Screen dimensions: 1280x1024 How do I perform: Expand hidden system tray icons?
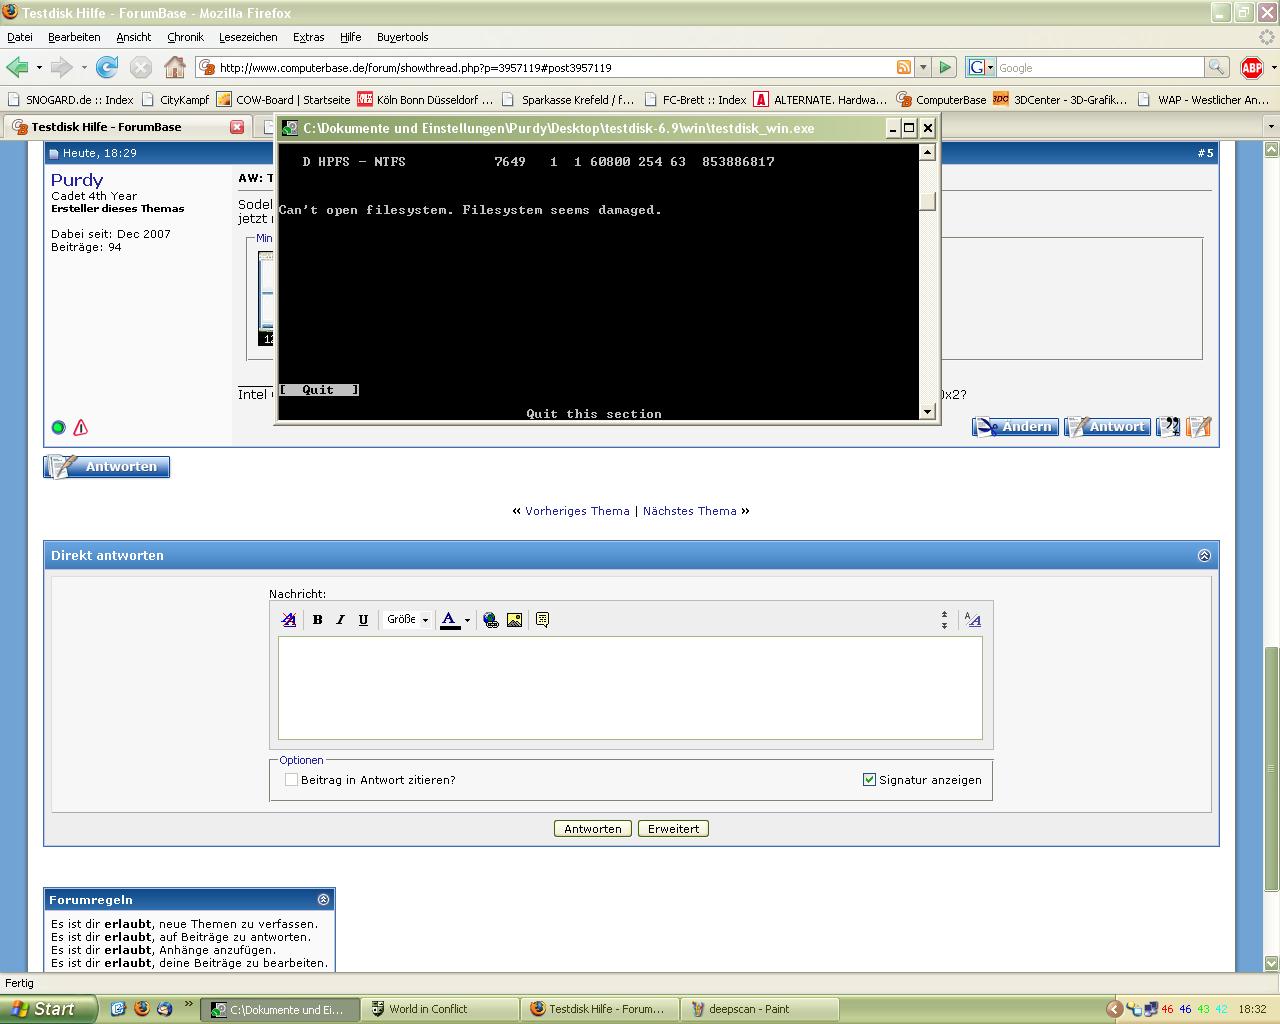(1114, 1009)
